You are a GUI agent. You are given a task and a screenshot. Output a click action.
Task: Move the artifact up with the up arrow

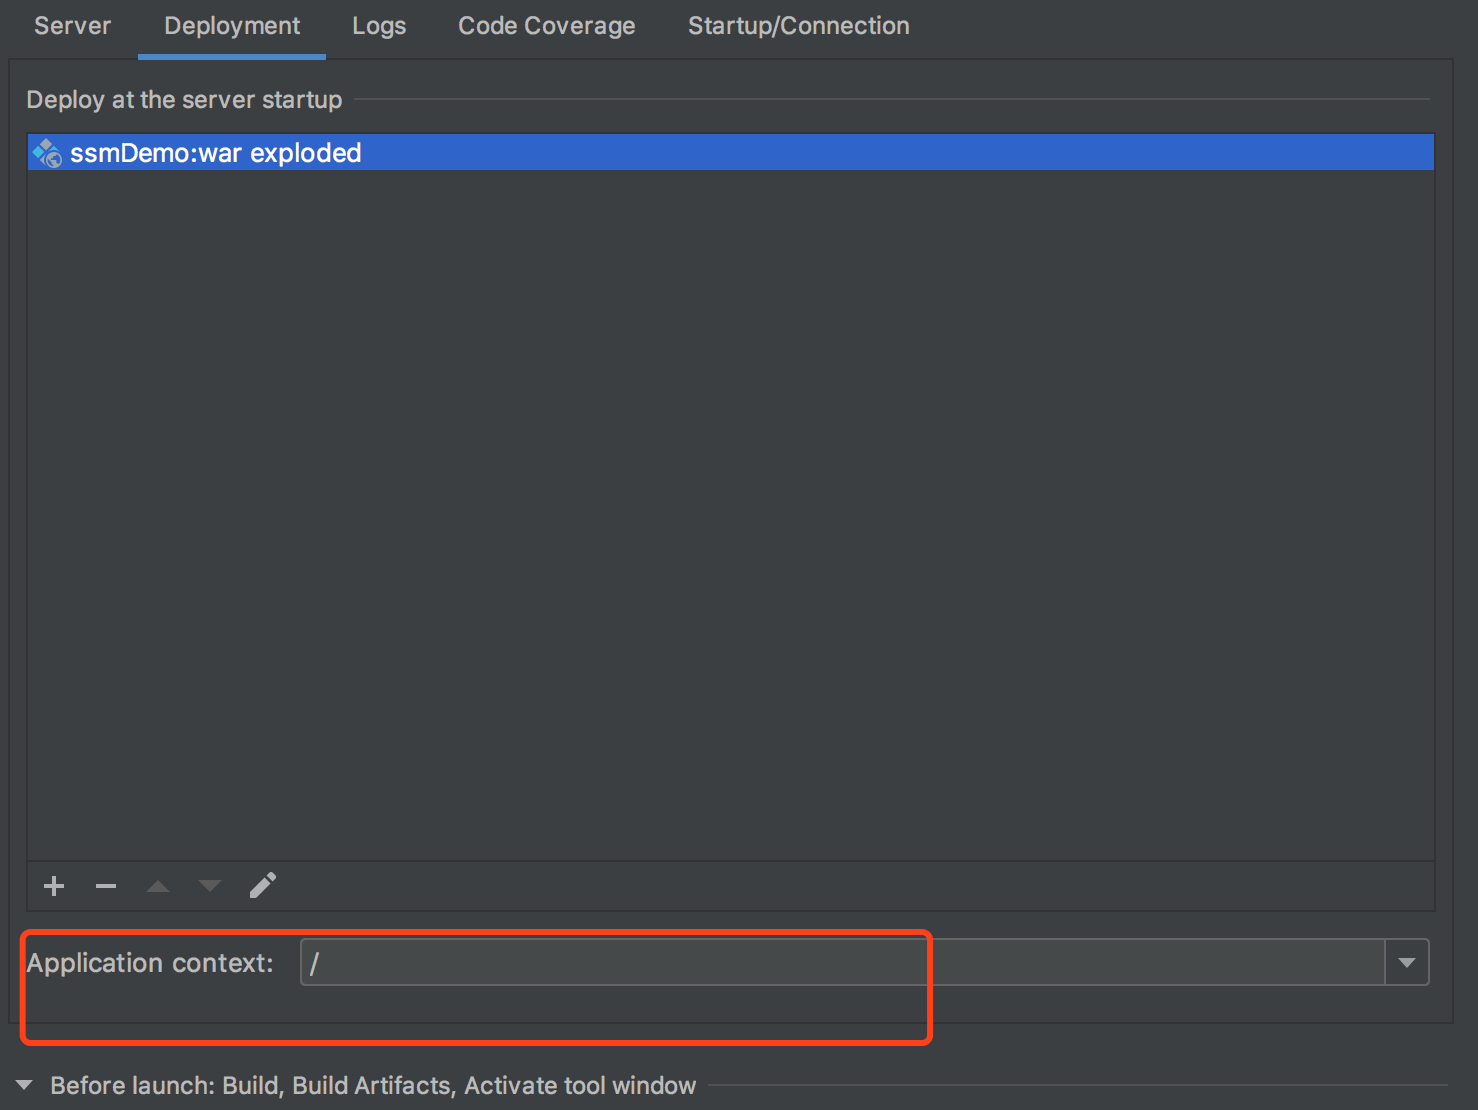(x=158, y=886)
